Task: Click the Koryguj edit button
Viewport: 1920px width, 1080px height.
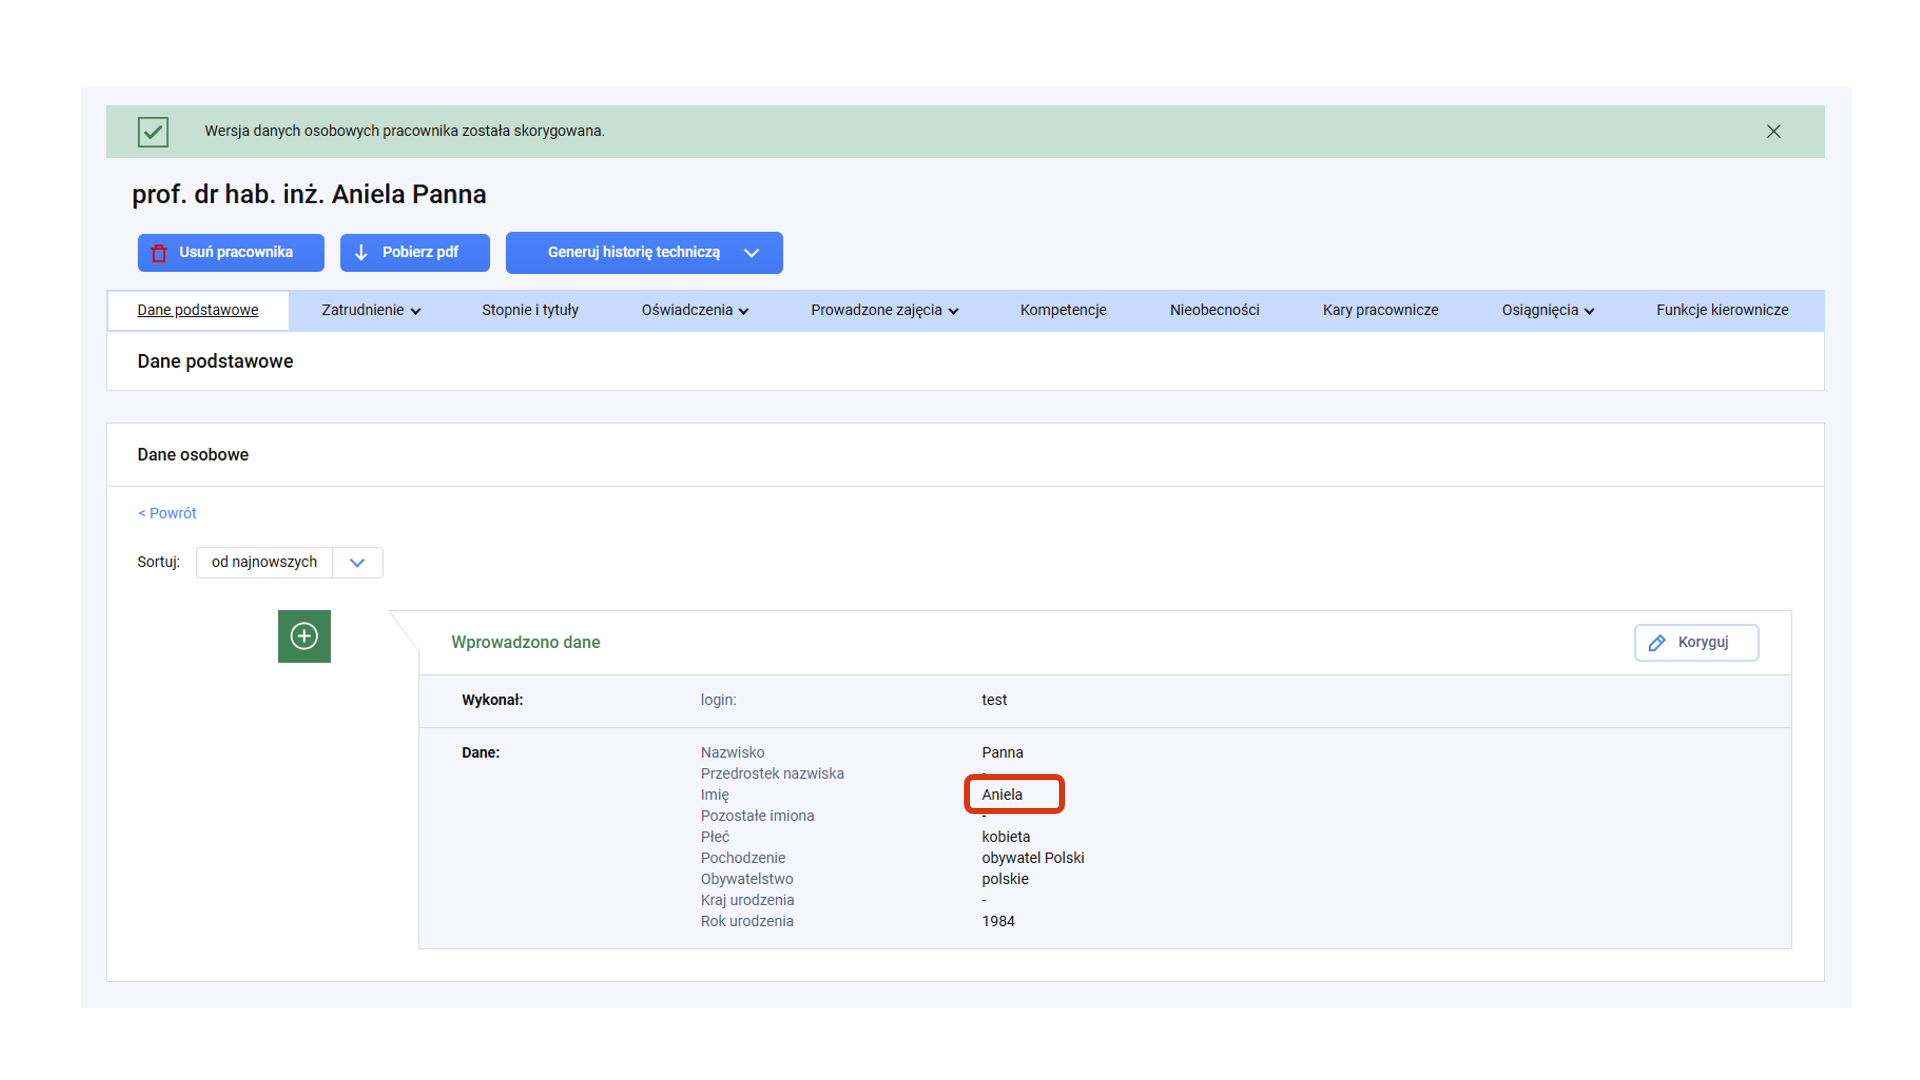Action: 1696,642
